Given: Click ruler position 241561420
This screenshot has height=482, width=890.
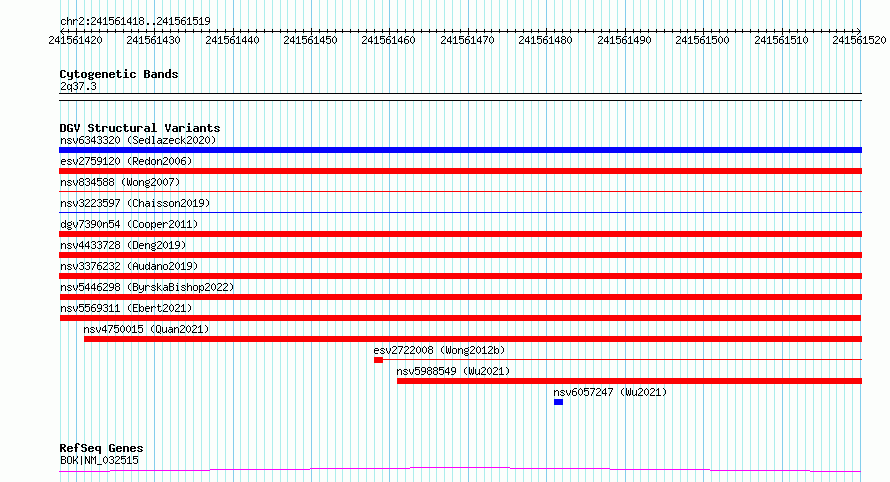Looking at the screenshot, I should (x=75, y=40).
